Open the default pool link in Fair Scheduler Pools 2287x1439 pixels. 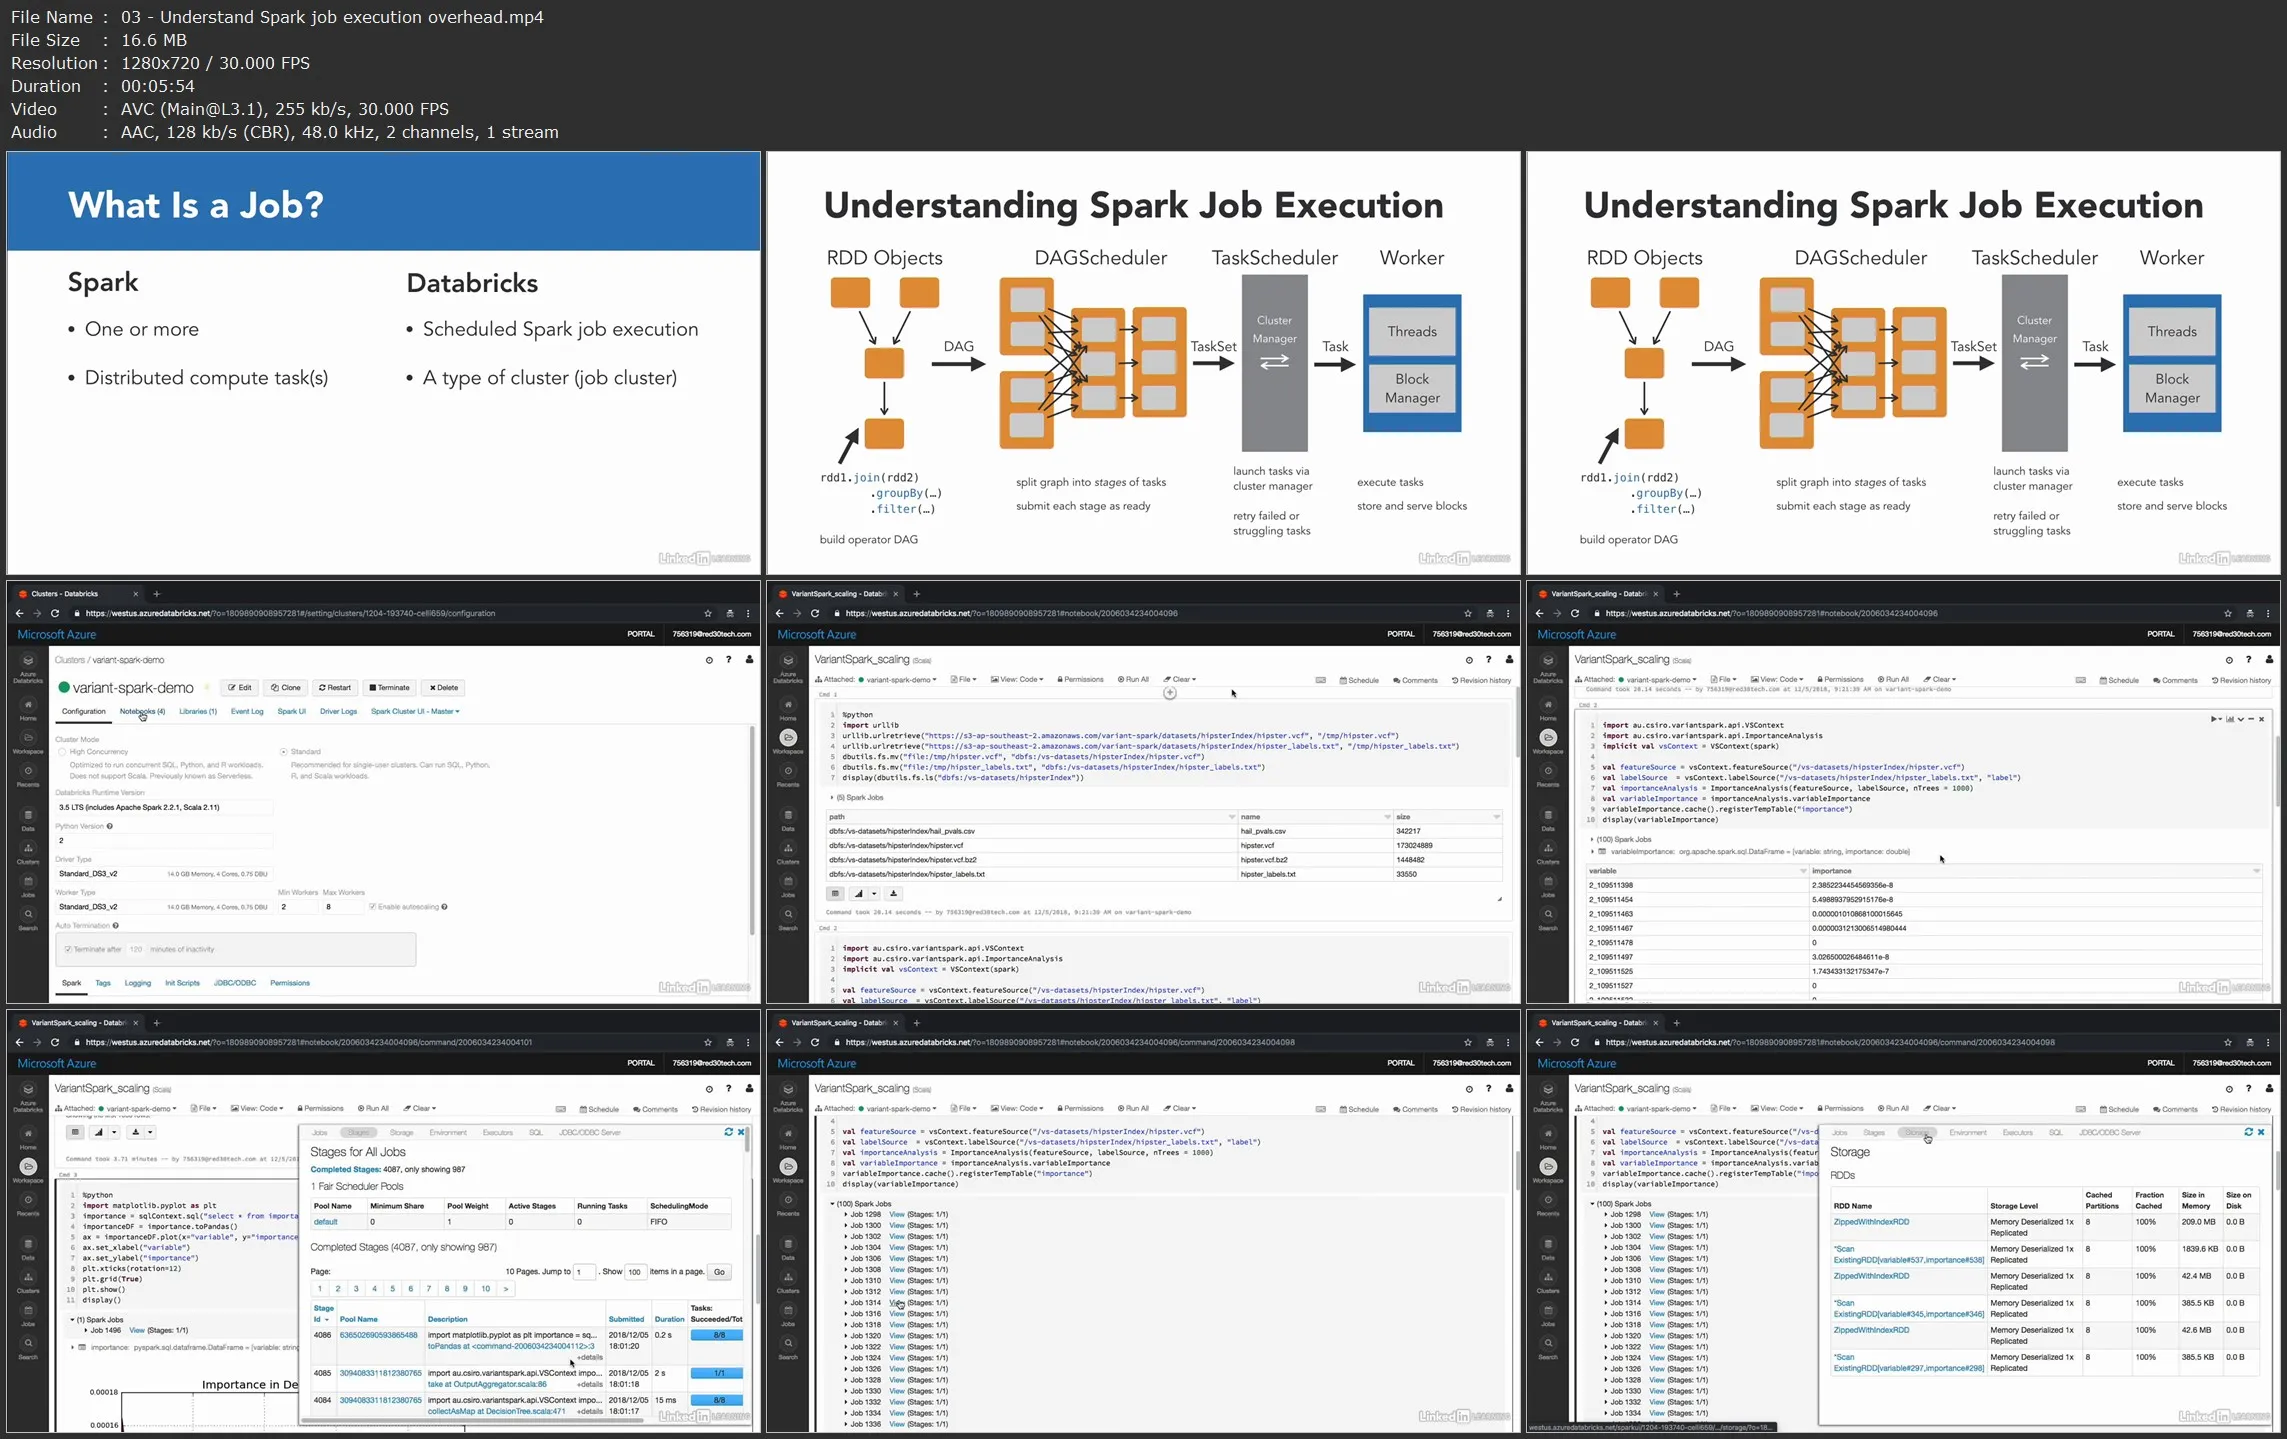click(x=326, y=1222)
